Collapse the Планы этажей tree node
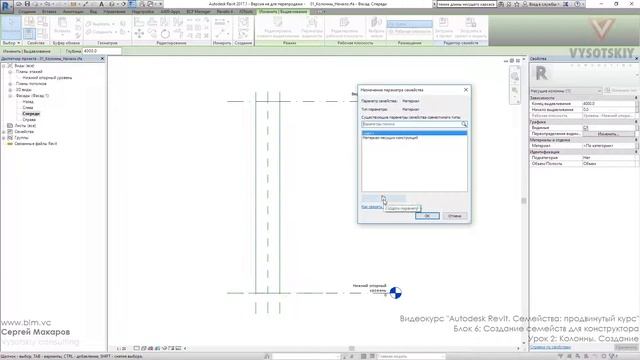This screenshot has width=640, height=360. pyautogui.click(x=10, y=72)
